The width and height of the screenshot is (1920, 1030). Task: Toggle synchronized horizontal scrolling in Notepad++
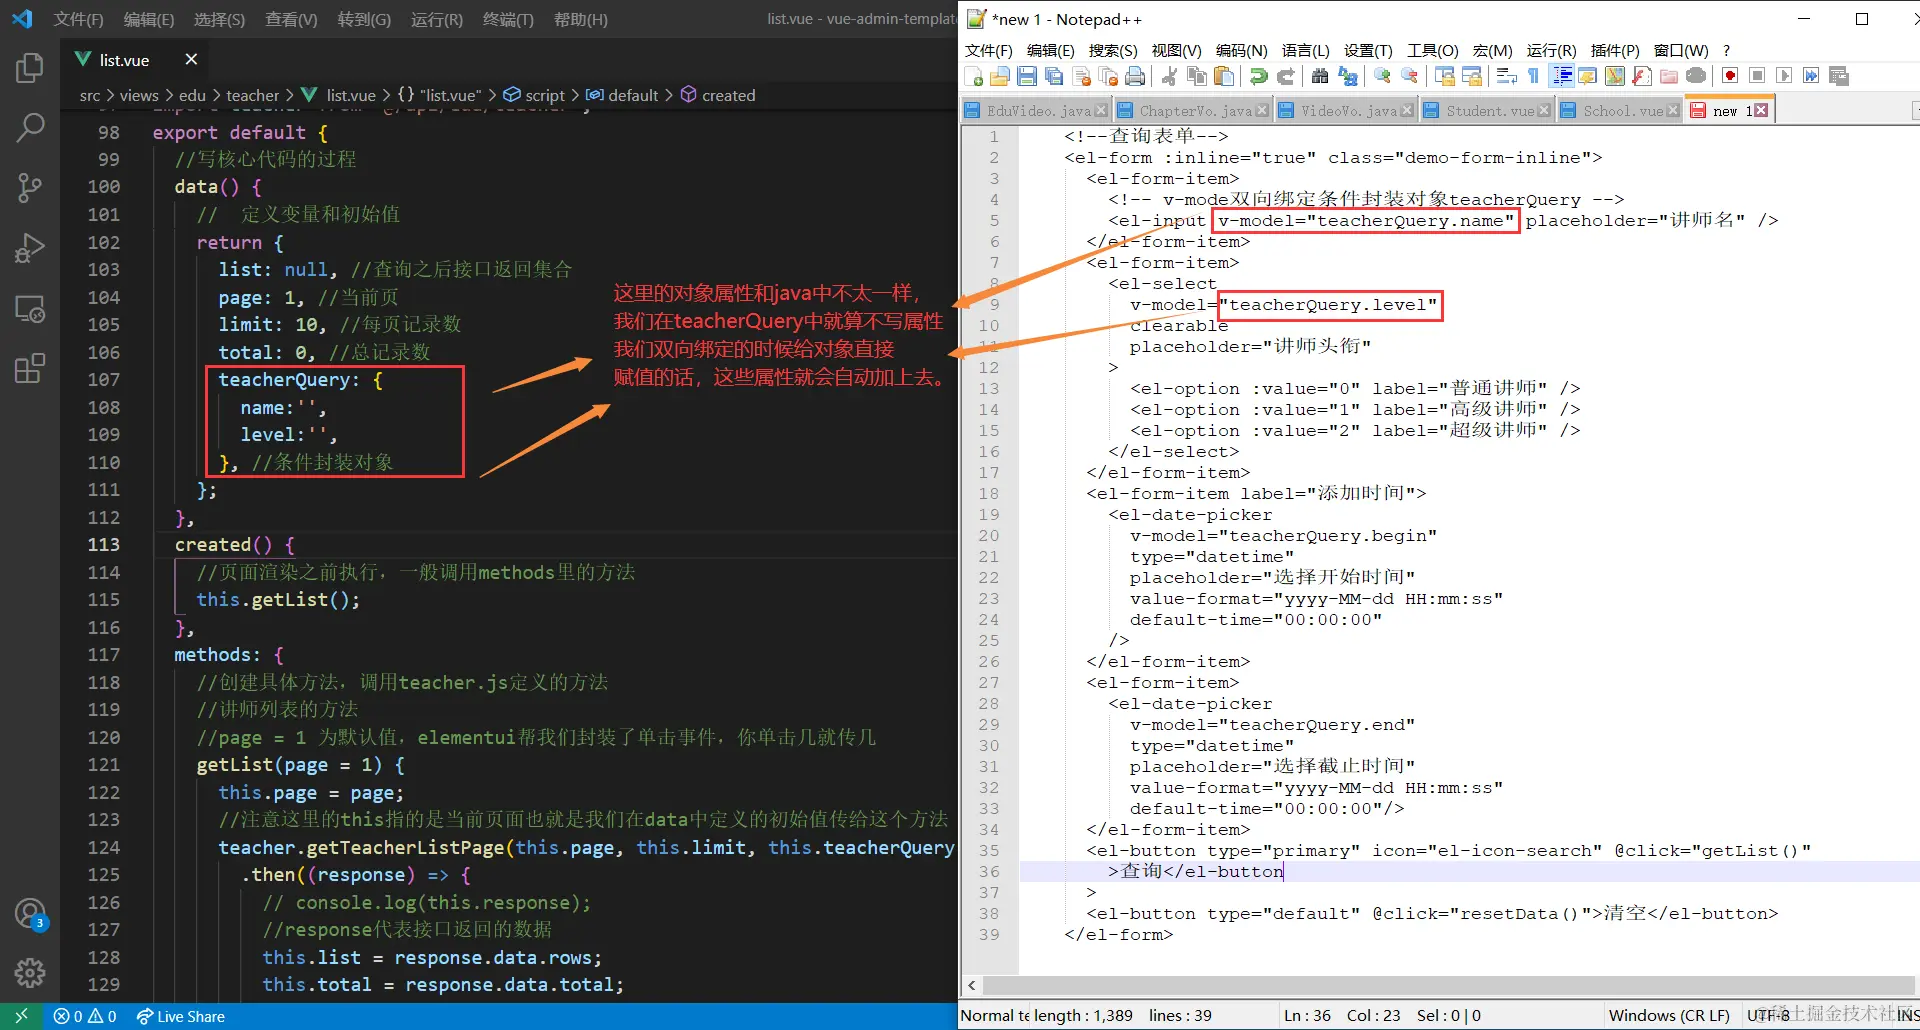pos(1471,76)
